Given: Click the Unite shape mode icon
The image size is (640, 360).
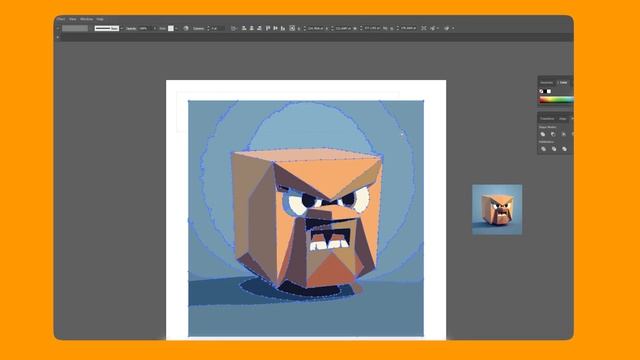Looking at the screenshot, I should [543, 134].
